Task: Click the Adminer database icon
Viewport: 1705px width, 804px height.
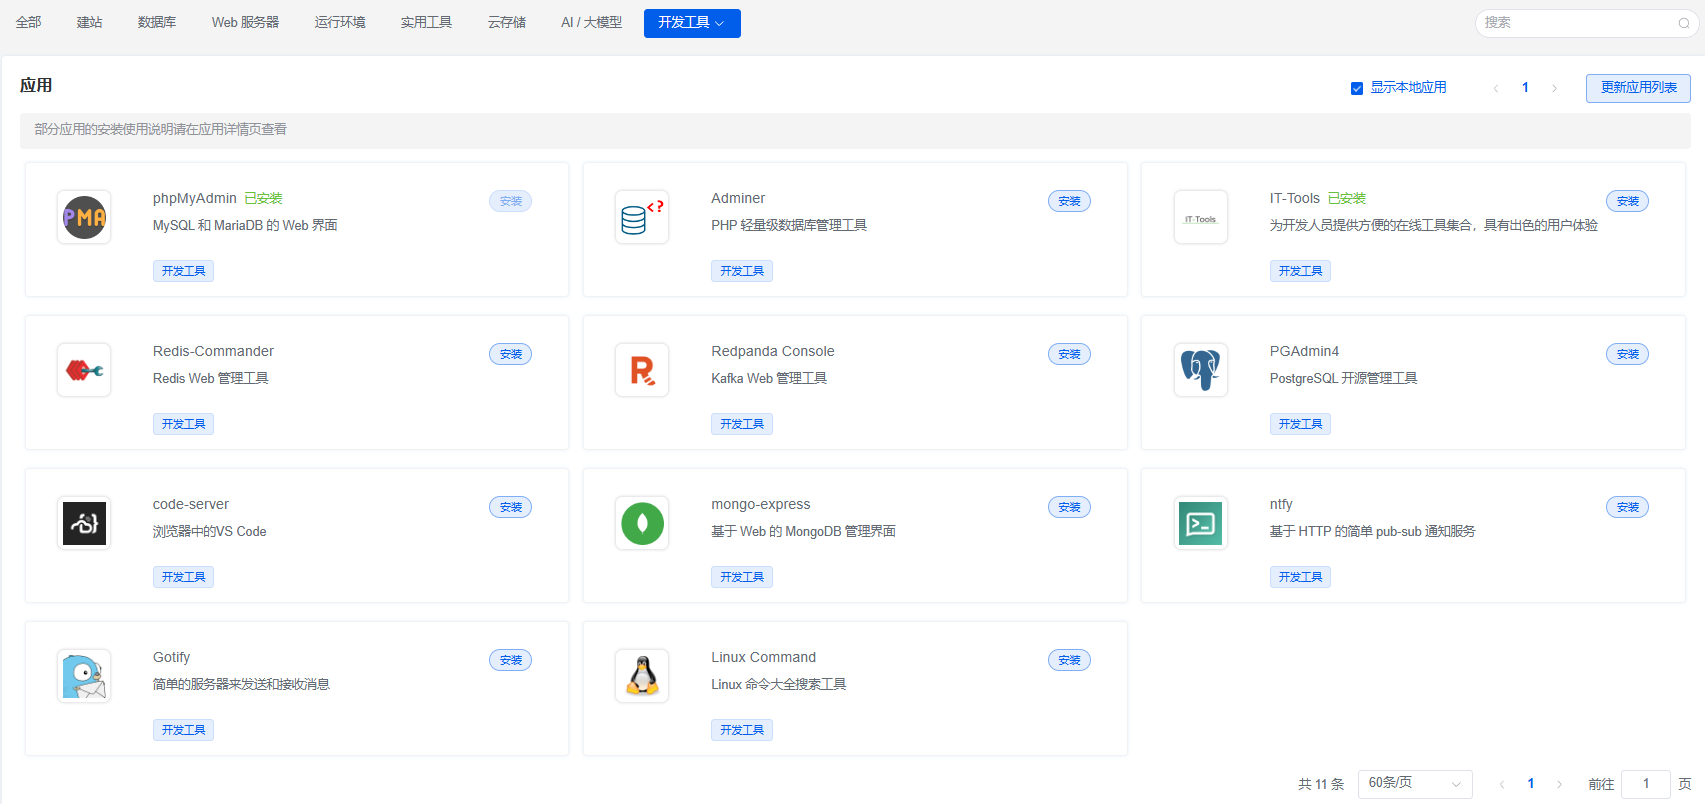Action: 642,217
